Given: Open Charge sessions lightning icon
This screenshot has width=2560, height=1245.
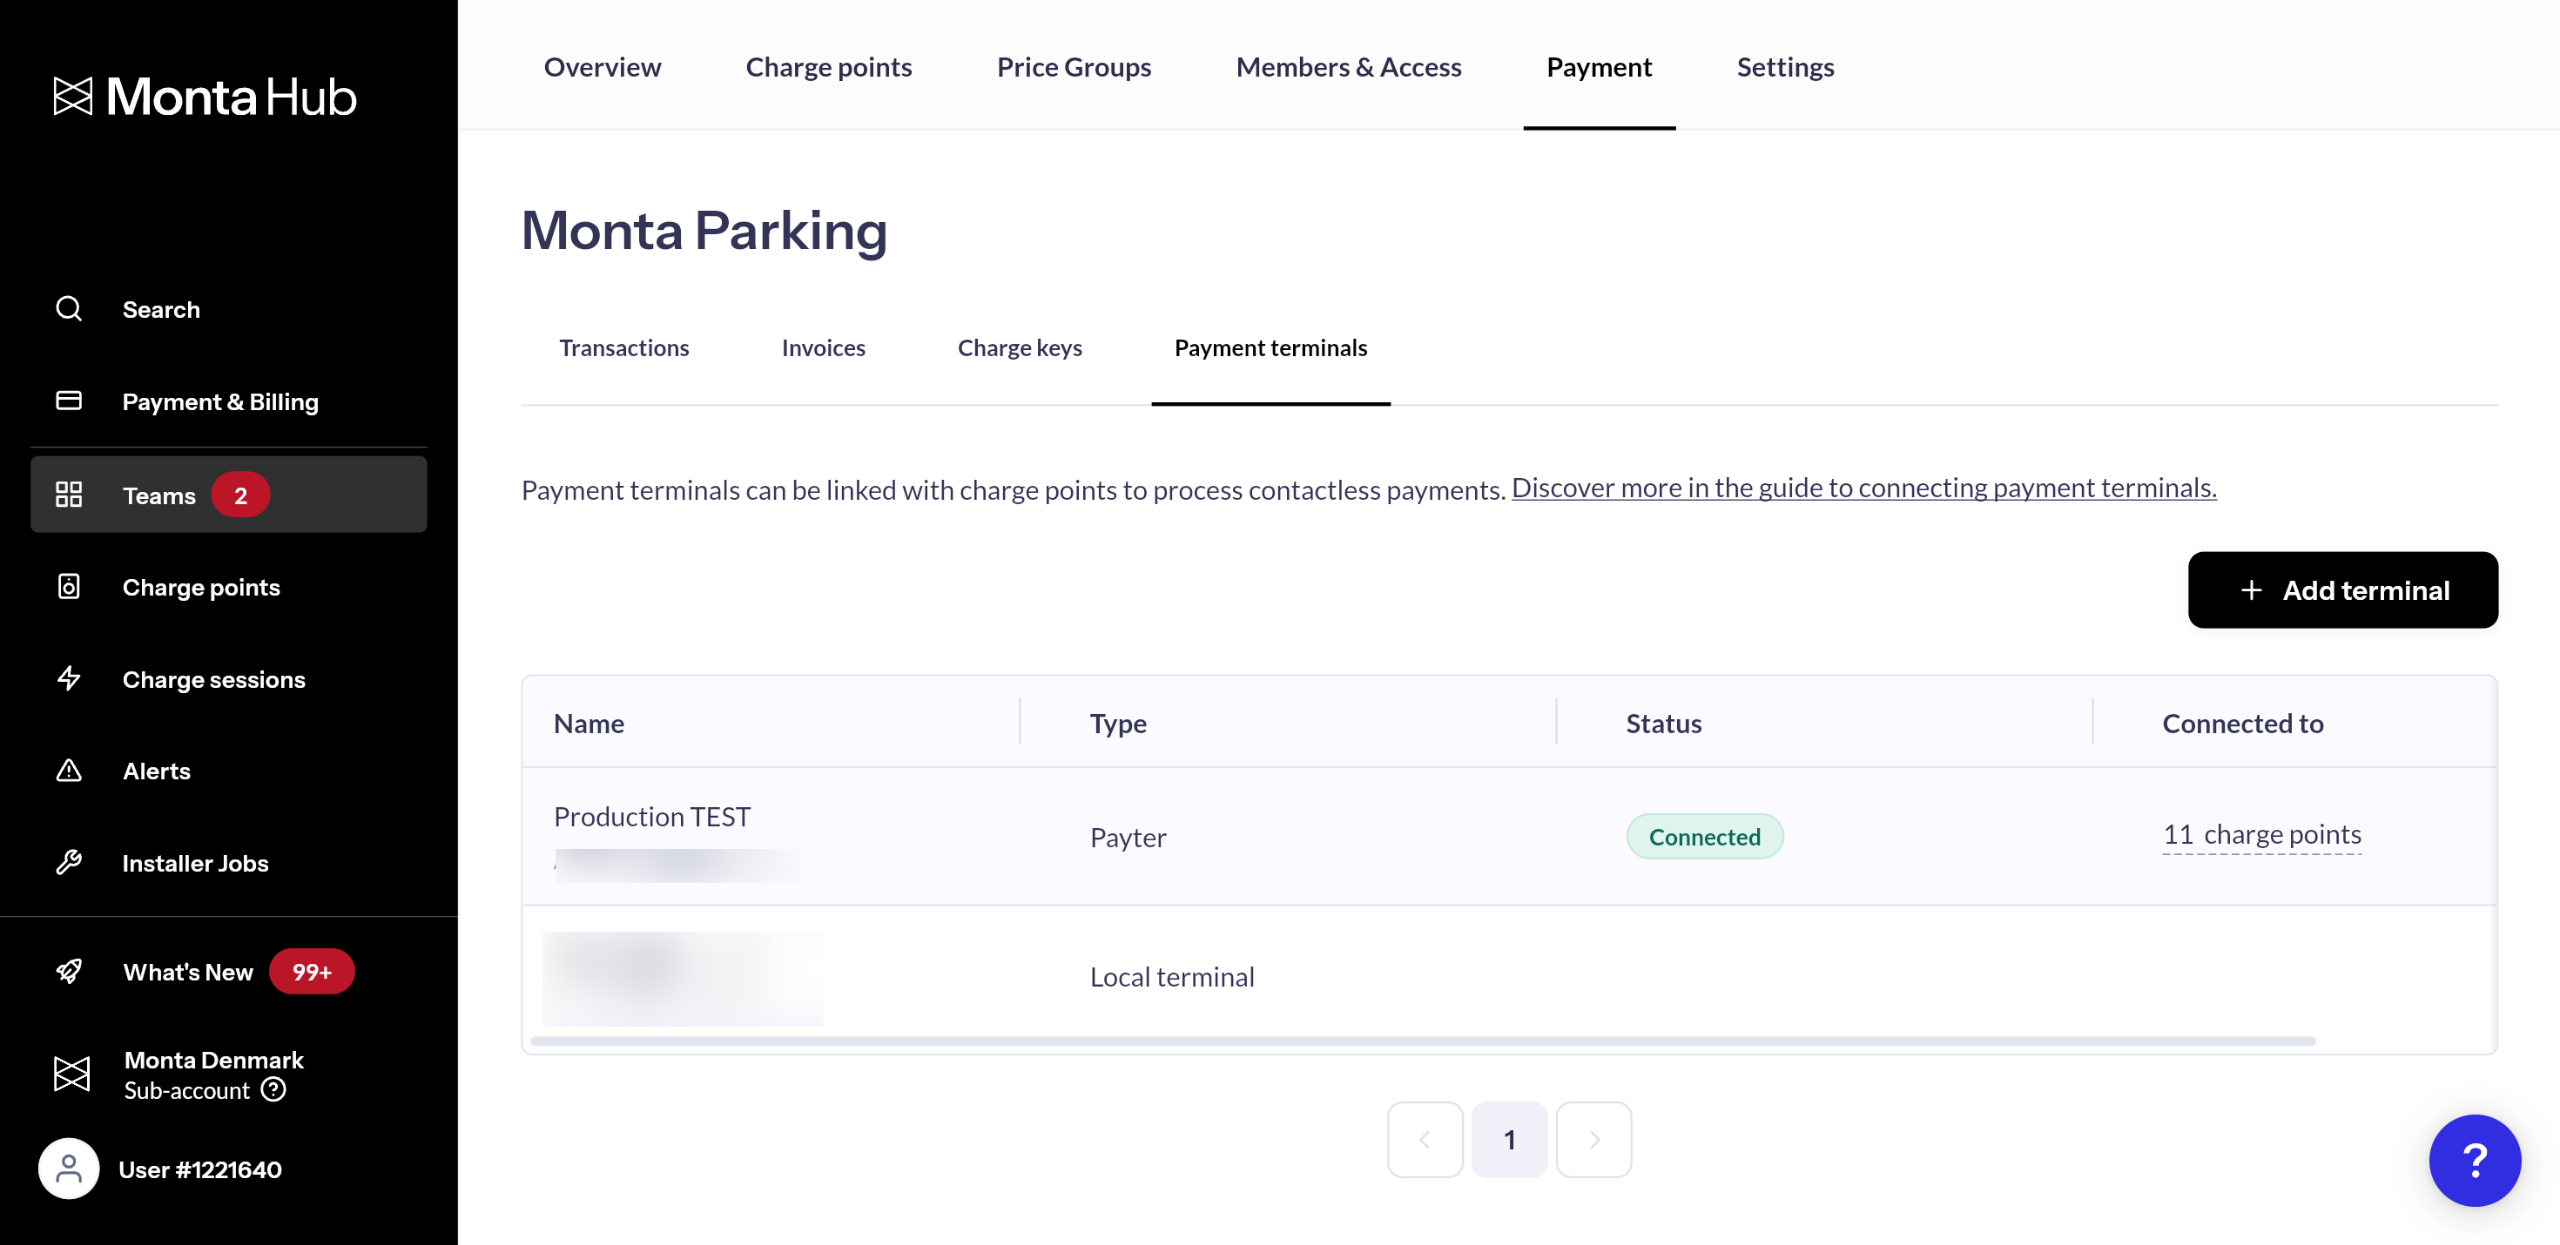Looking at the screenshot, I should (69, 679).
